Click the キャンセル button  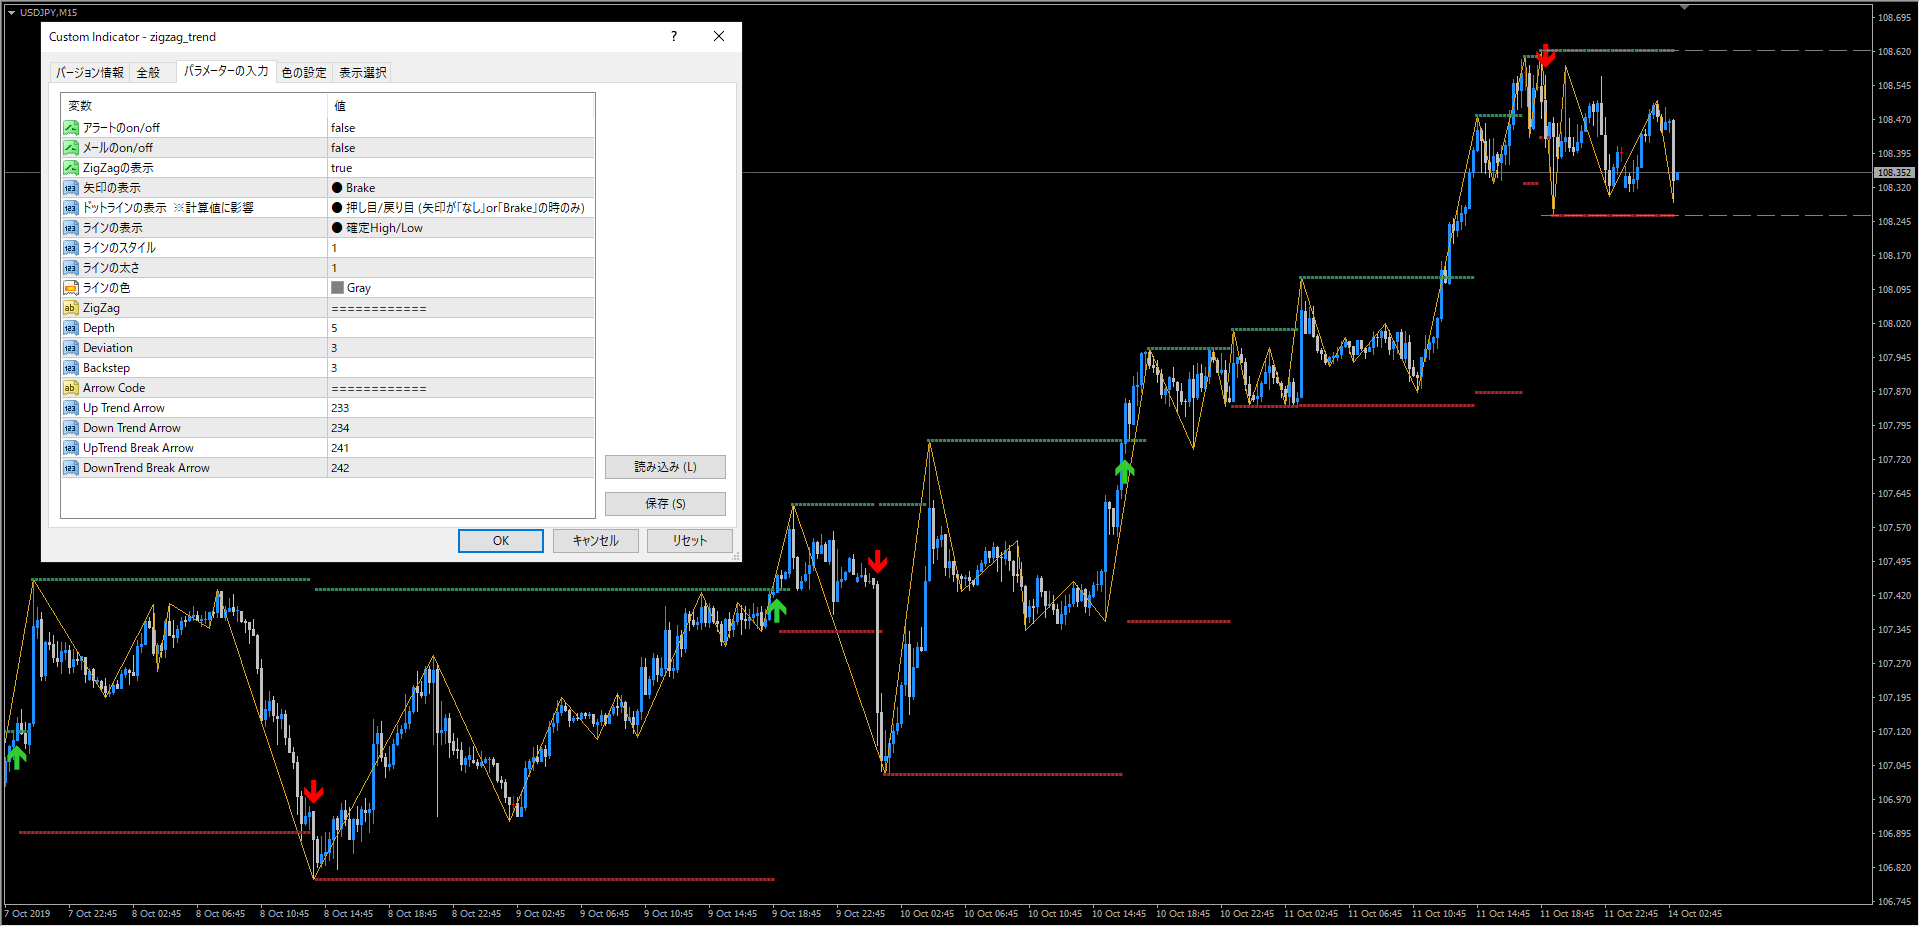[x=595, y=541]
